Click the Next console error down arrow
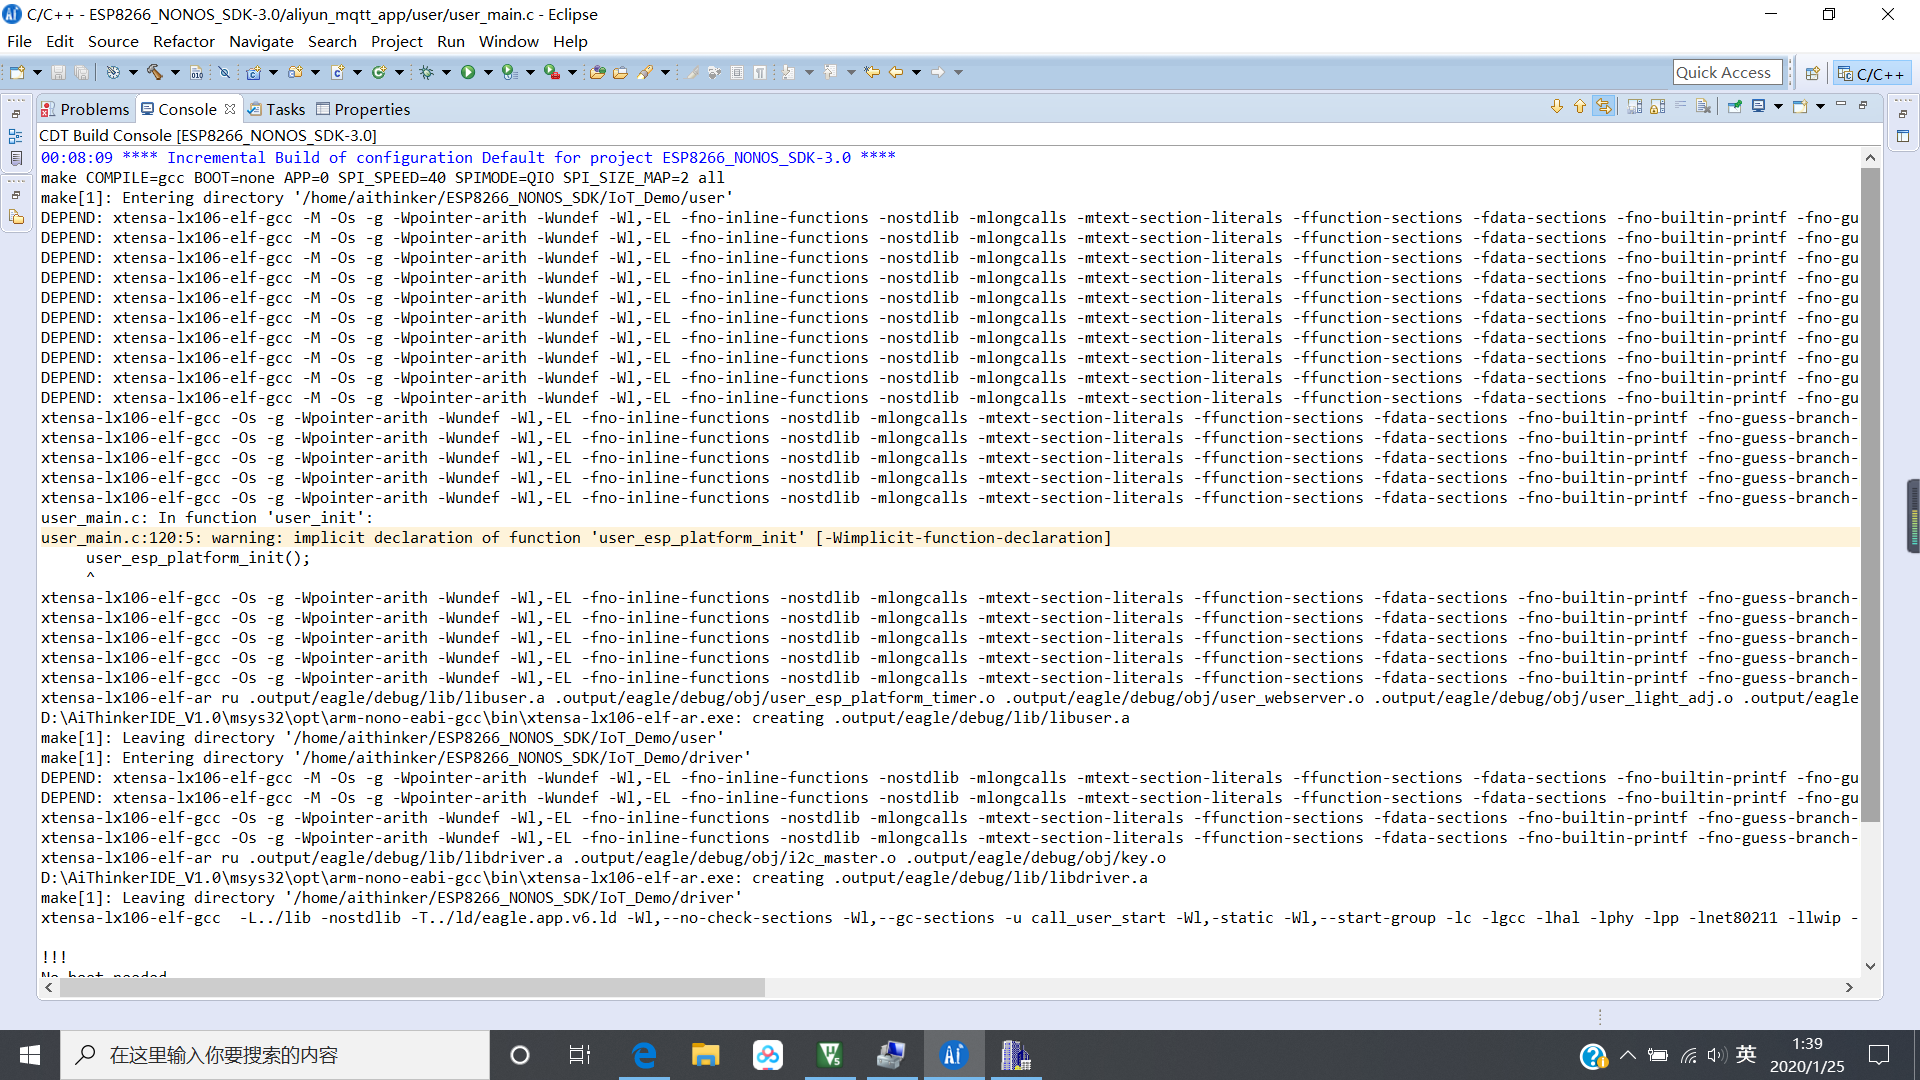Viewport: 1920px width, 1080px height. pos(1557,107)
